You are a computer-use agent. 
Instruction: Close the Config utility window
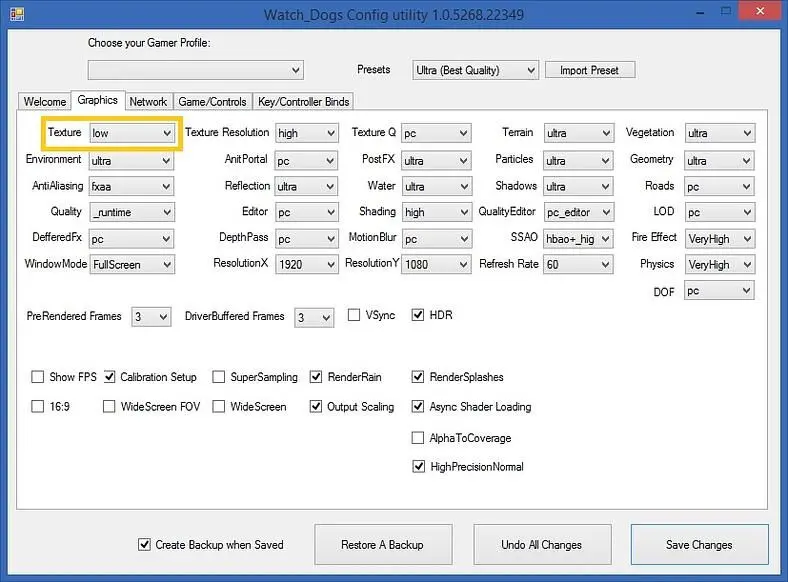click(x=760, y=11)
